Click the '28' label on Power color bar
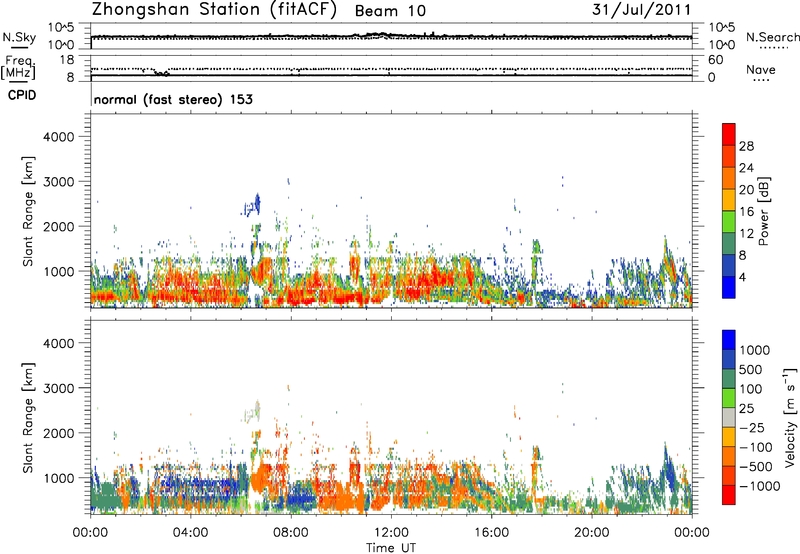 pyautogui.click(x=746, y=146)
